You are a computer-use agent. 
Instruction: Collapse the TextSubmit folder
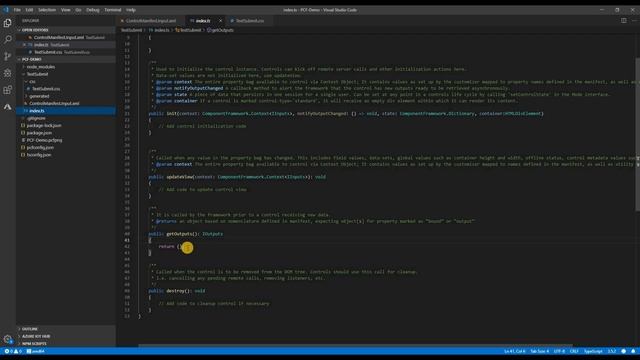click(38, 74)
